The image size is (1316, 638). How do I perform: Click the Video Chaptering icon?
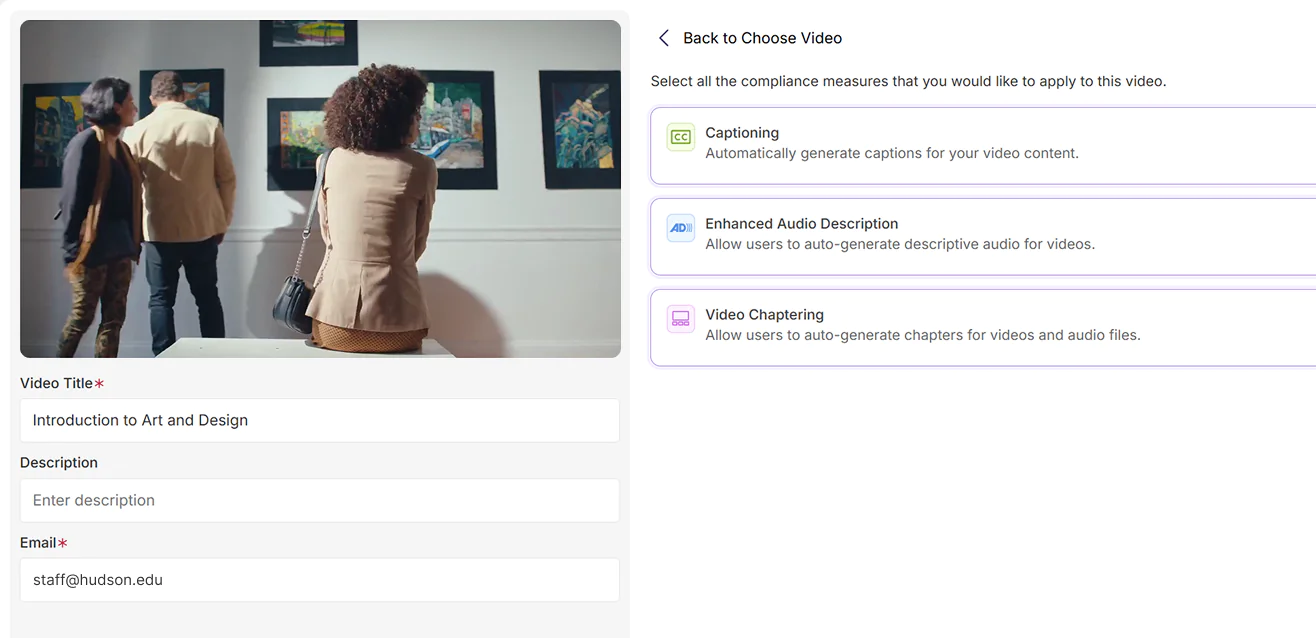[x=680, y=319]
